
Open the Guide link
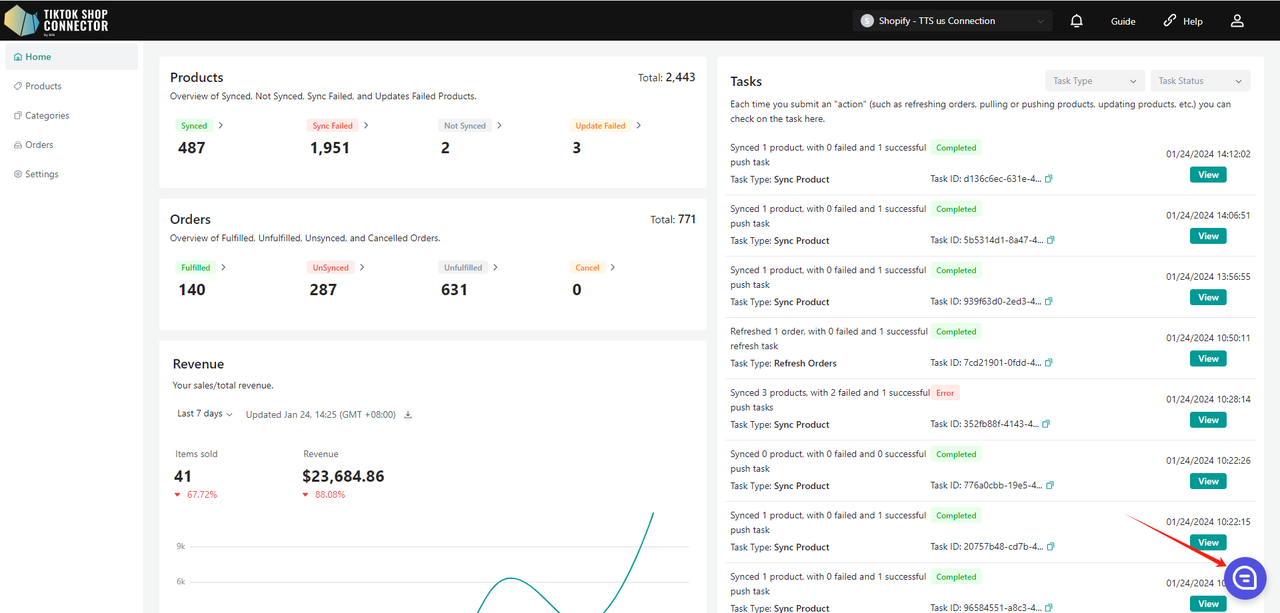pos(1123,21)
